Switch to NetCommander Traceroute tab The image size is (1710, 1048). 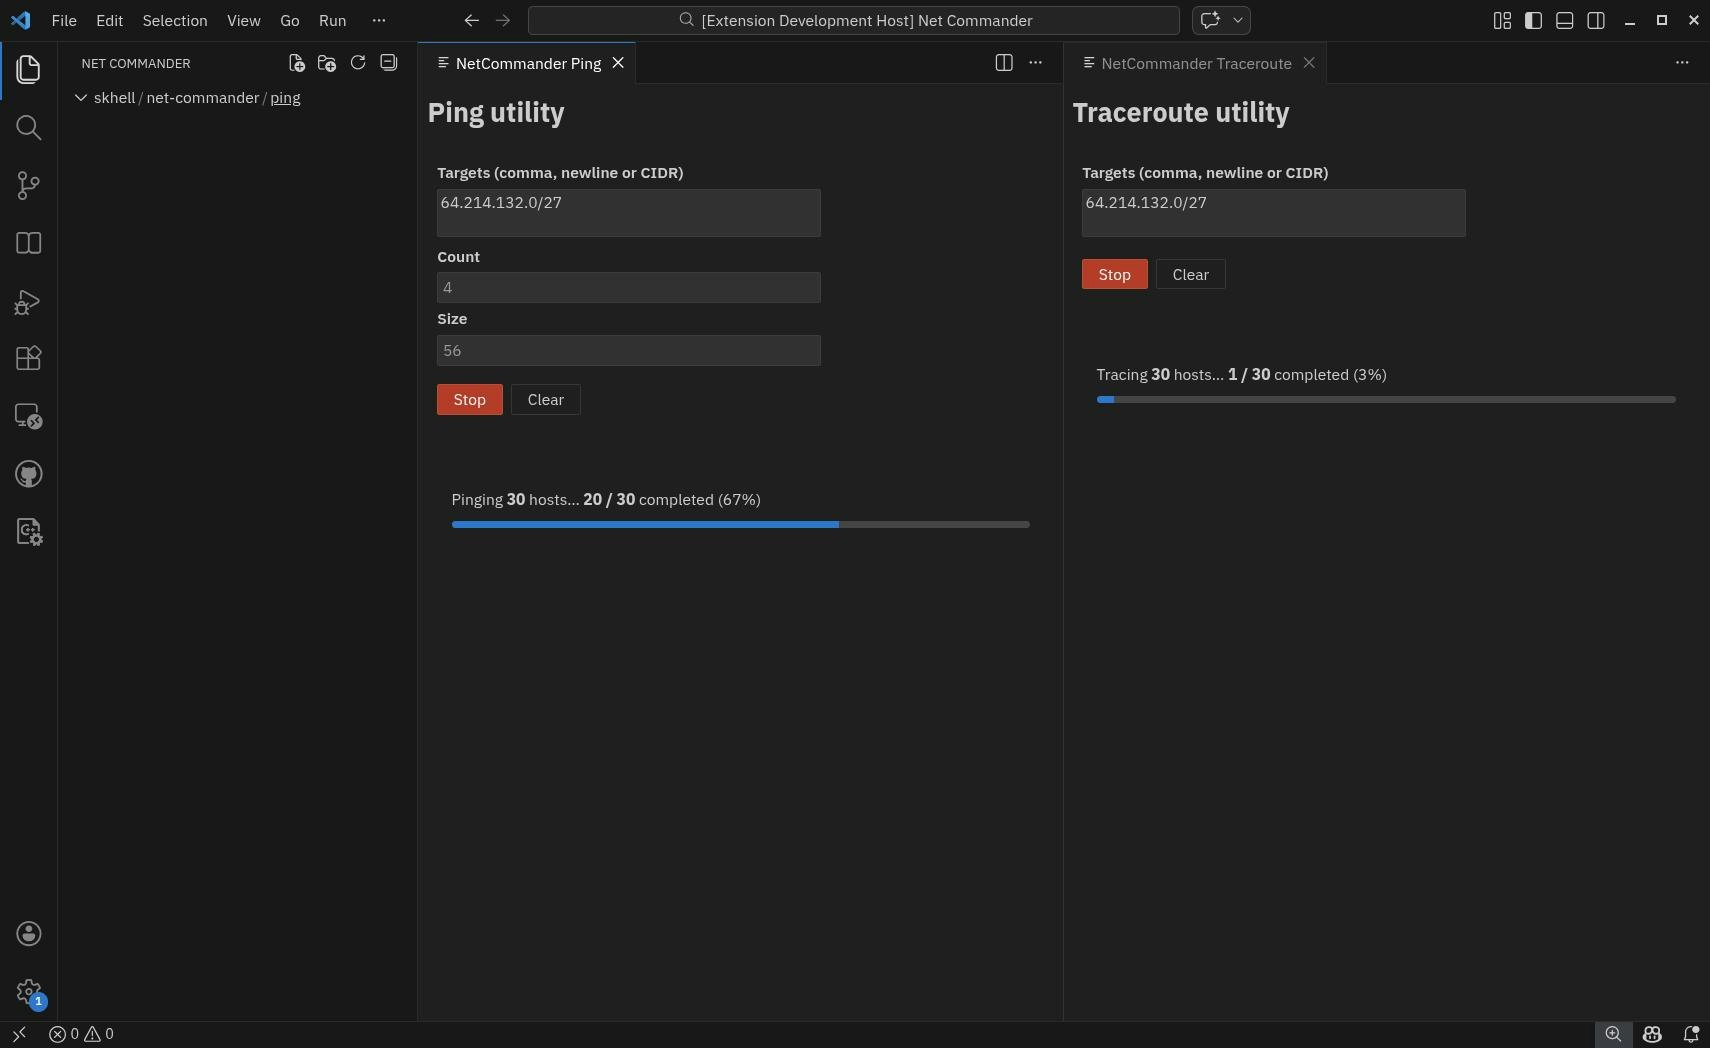[1195, 63]
